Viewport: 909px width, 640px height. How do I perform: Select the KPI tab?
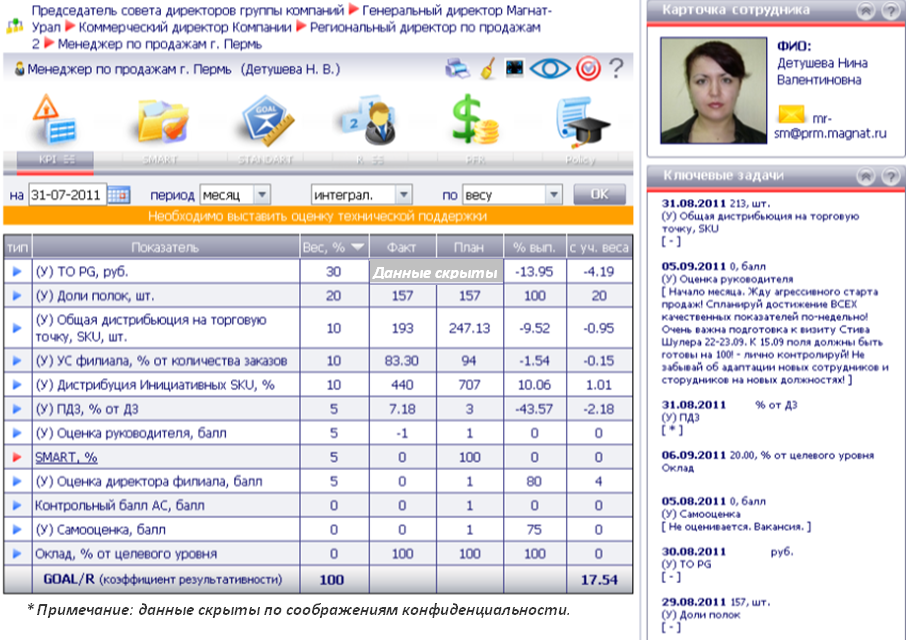56,159
